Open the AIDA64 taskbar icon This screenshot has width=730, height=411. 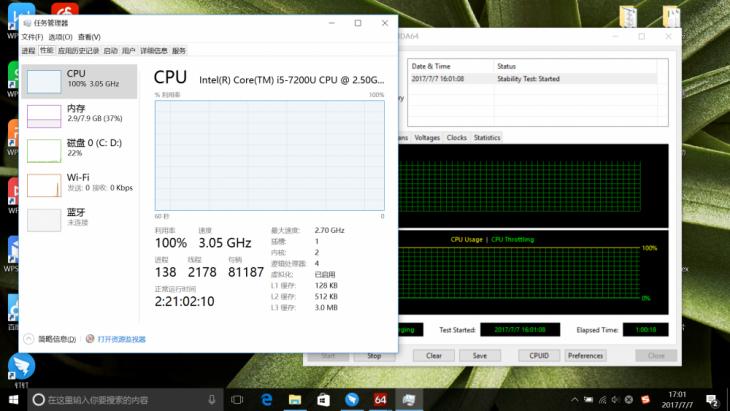(x=380, y=399)
